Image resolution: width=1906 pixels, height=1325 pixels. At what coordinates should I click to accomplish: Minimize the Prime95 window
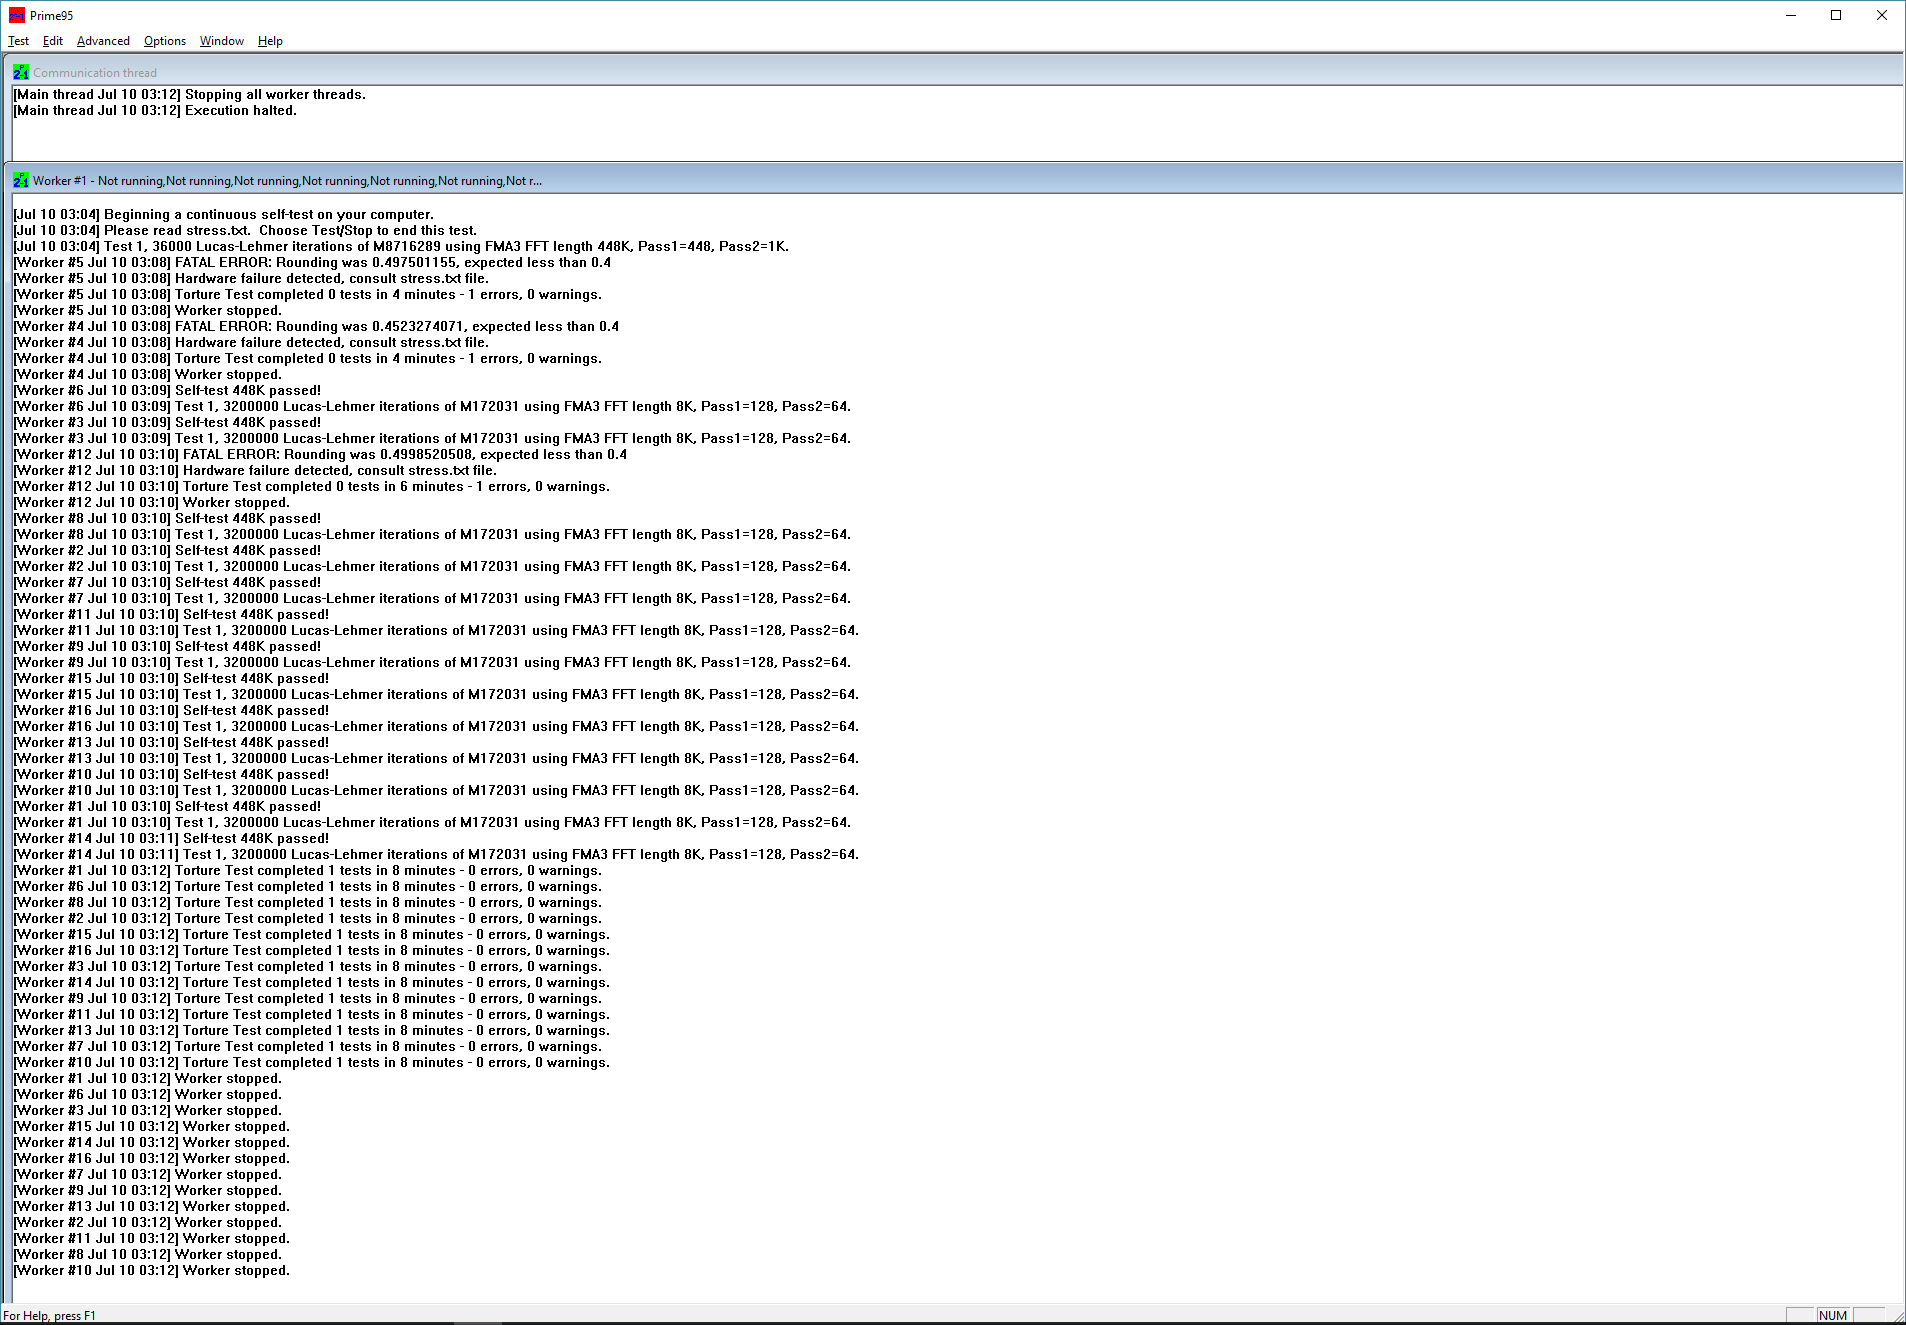(1791, 15)
